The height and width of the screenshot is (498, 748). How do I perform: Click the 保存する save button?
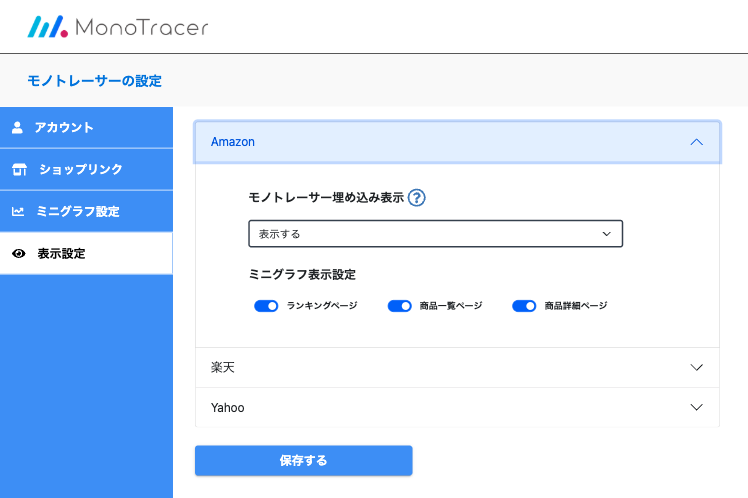coord(303,461)
